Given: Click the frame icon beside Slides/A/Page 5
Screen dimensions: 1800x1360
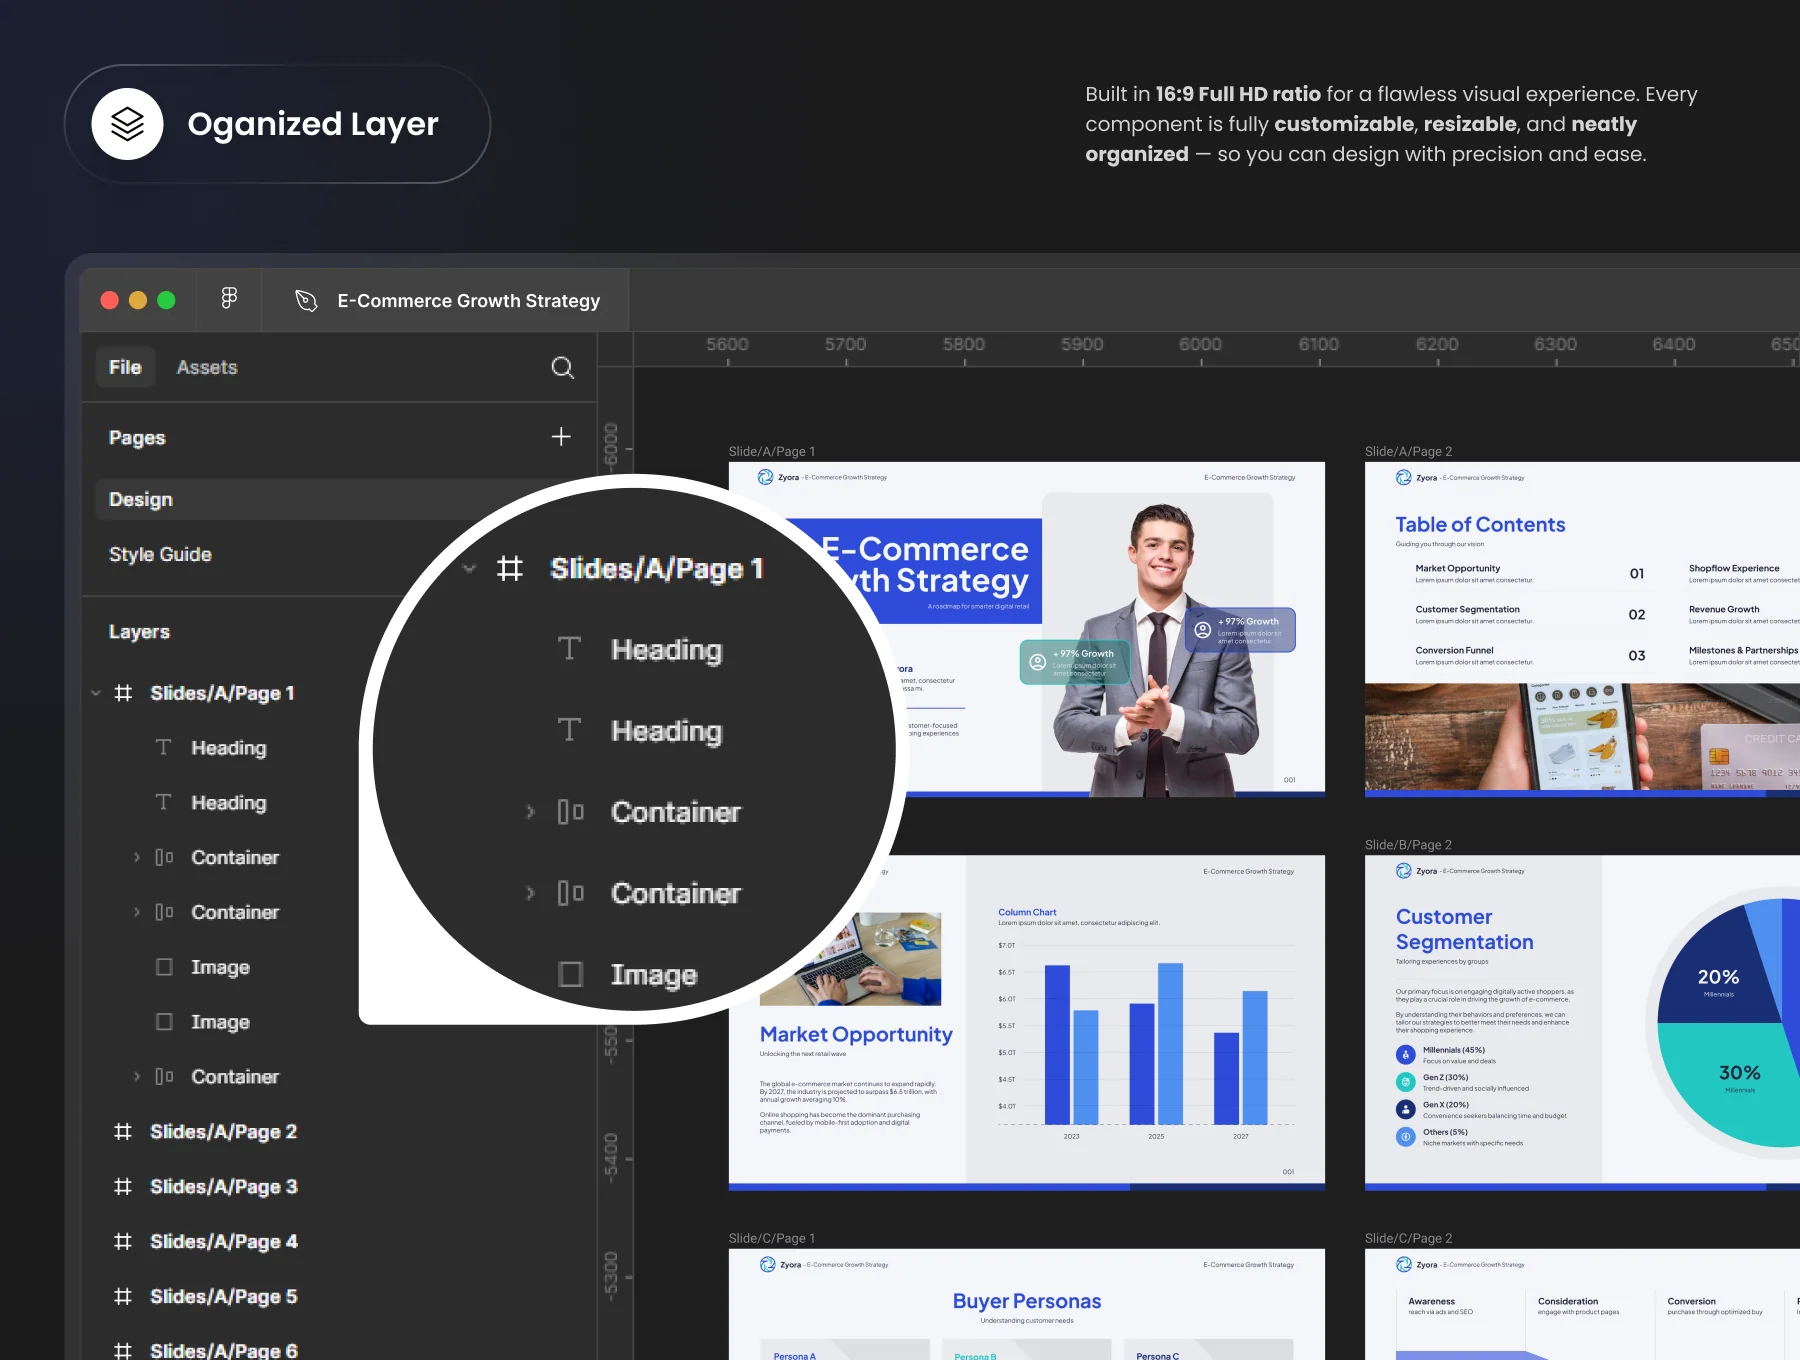Looking at the screenshot, I should 123,1297.
